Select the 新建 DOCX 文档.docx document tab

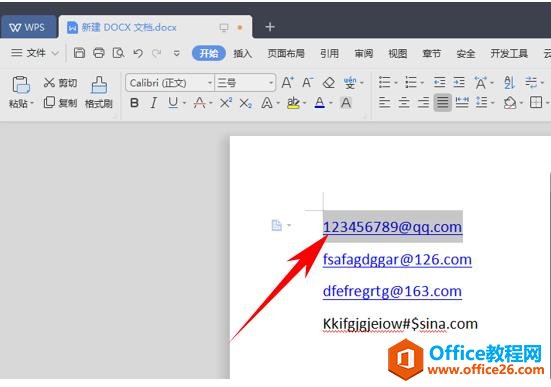(x=155, y=27)
